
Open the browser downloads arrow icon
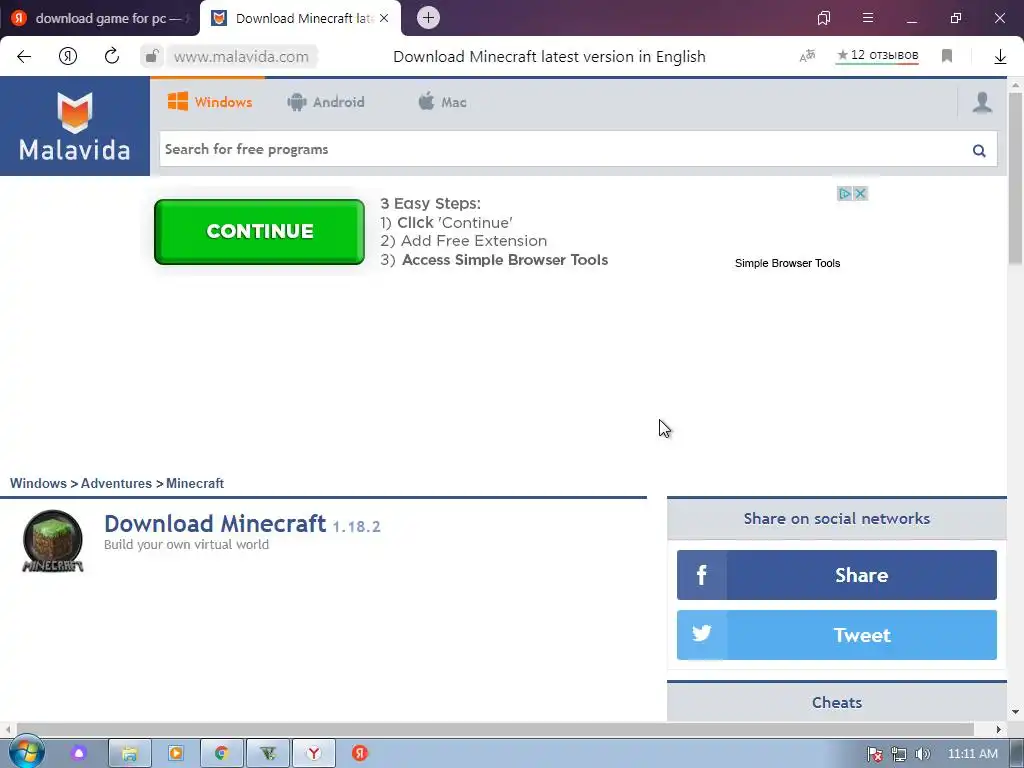pos(1000,57)
